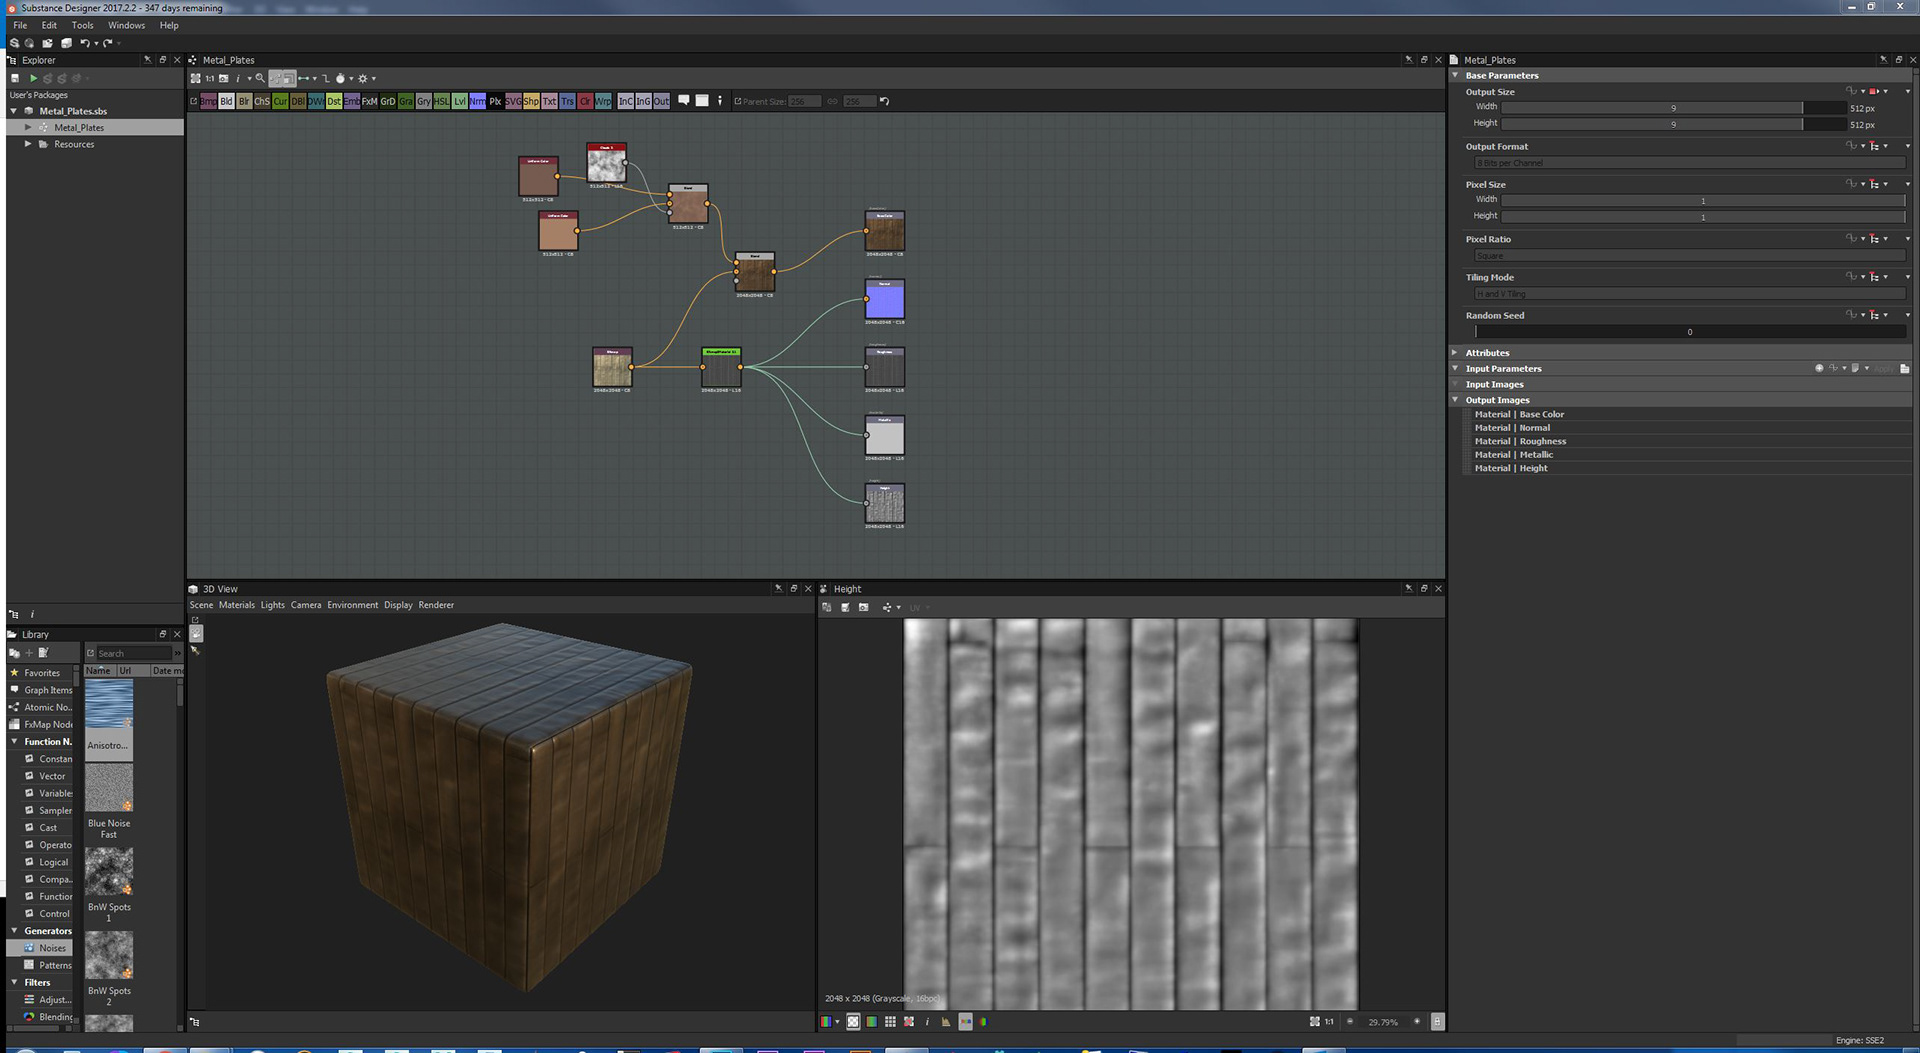Add a Blend node from toolbar
This screenshot has height=1053, width=1920.
click(x=226, y=101)
